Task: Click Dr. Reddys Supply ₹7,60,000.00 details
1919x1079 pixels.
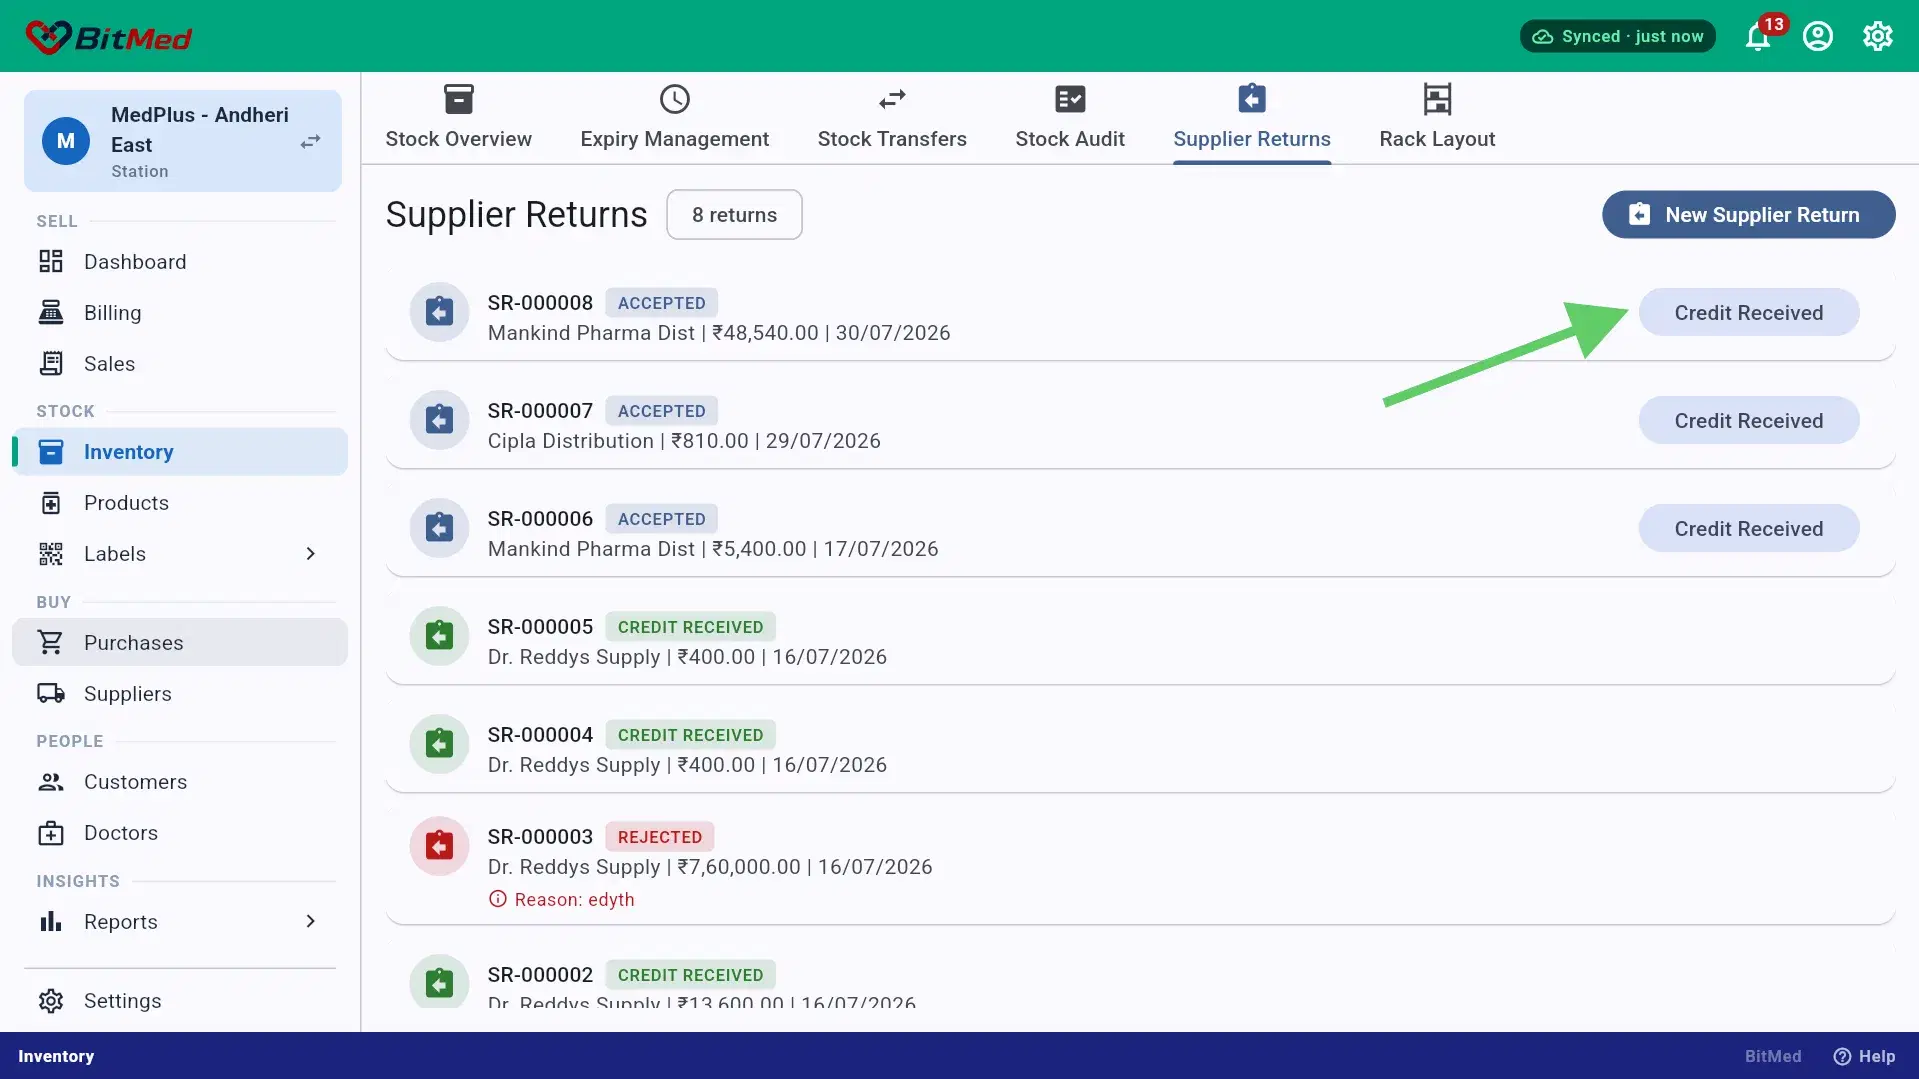Action: pyautogui.click(x=710, y=867)
